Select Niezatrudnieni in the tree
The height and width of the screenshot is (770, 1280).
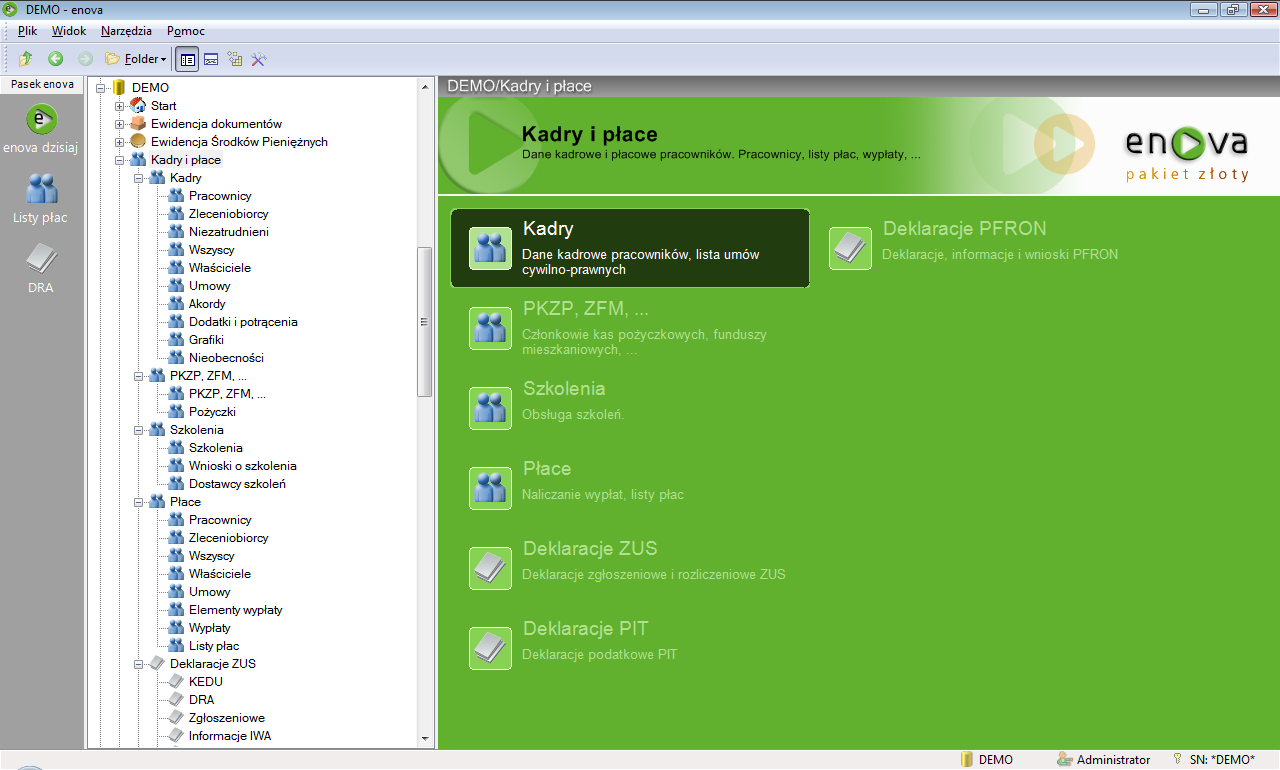click(228, 232)
